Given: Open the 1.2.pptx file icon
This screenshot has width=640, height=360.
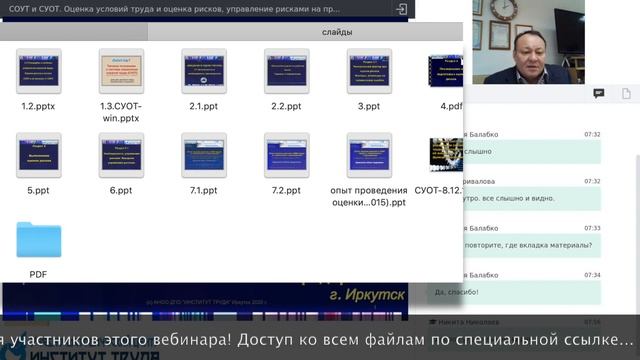Looking at the screenshot, I should (x=39, y=71).
